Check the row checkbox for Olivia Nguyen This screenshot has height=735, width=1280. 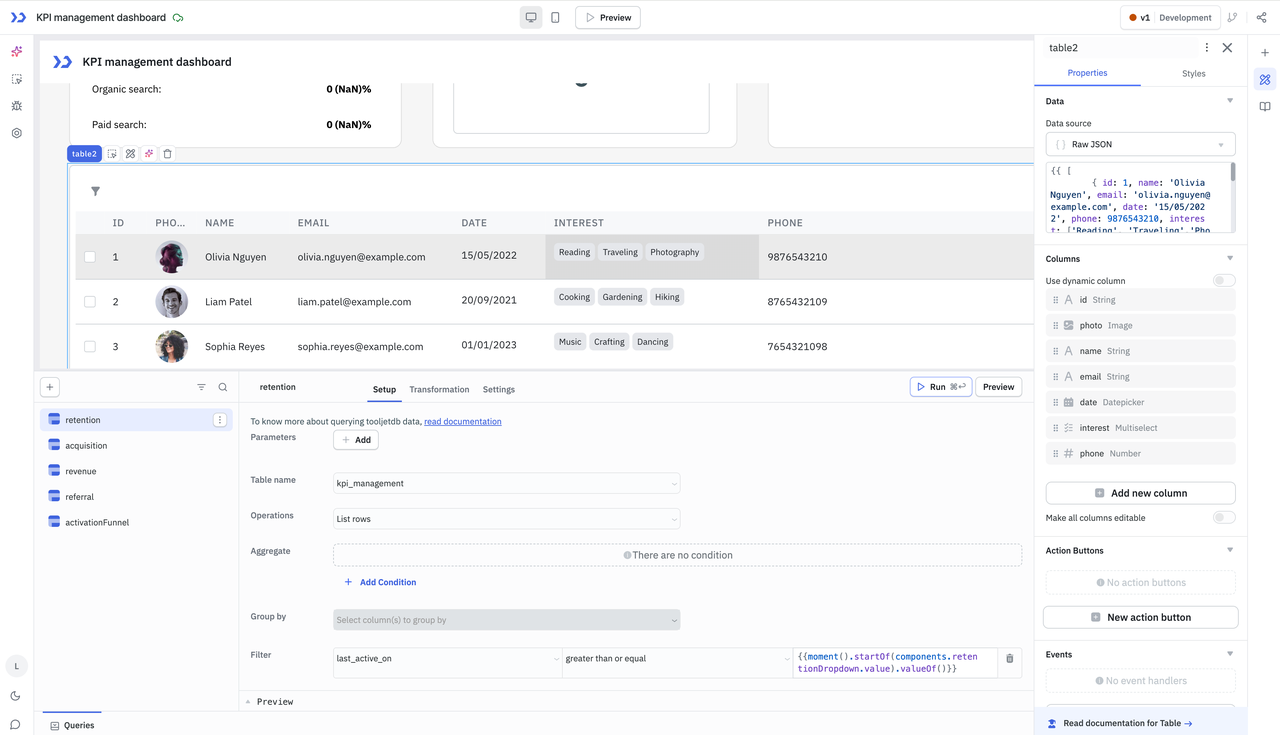coord(90,257)
